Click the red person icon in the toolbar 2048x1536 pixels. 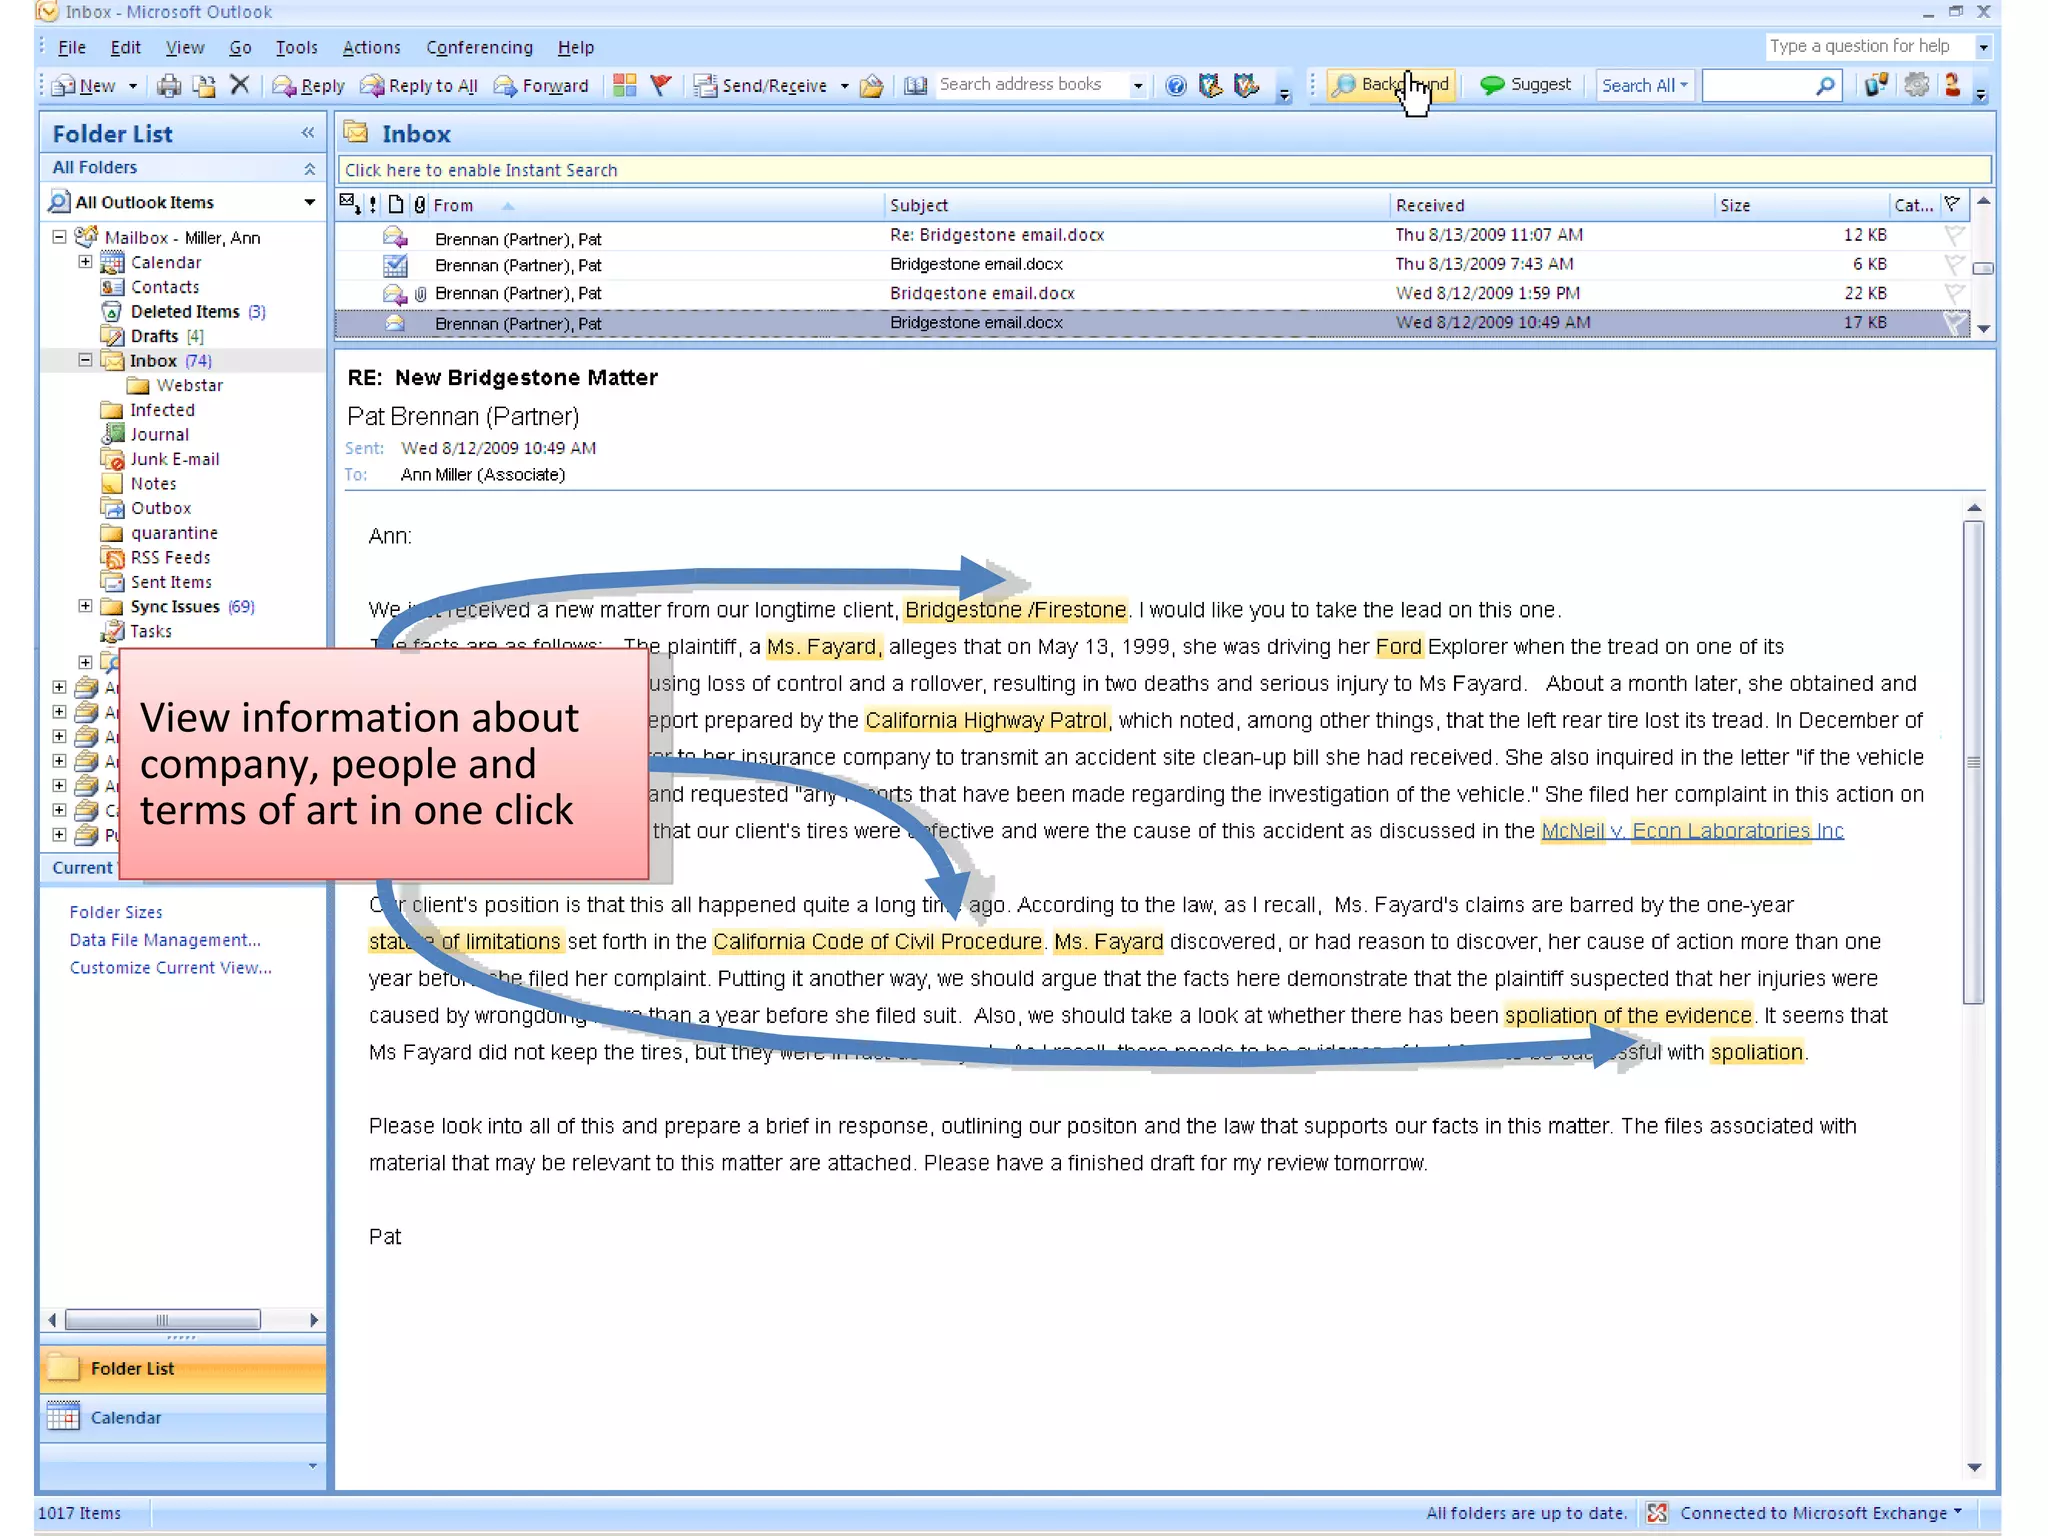tap(1952, 85)
